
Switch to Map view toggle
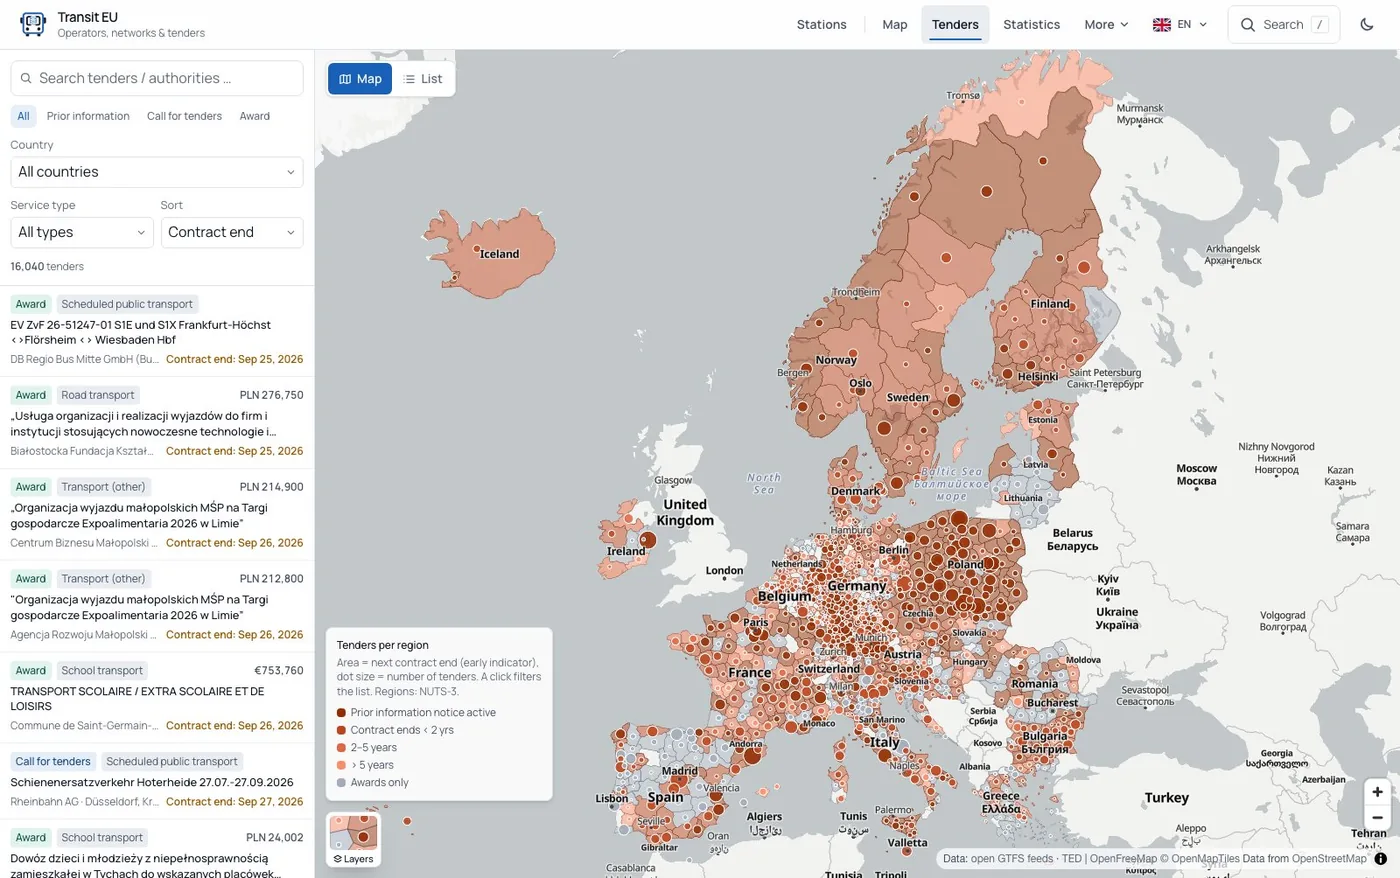[360, 79]
